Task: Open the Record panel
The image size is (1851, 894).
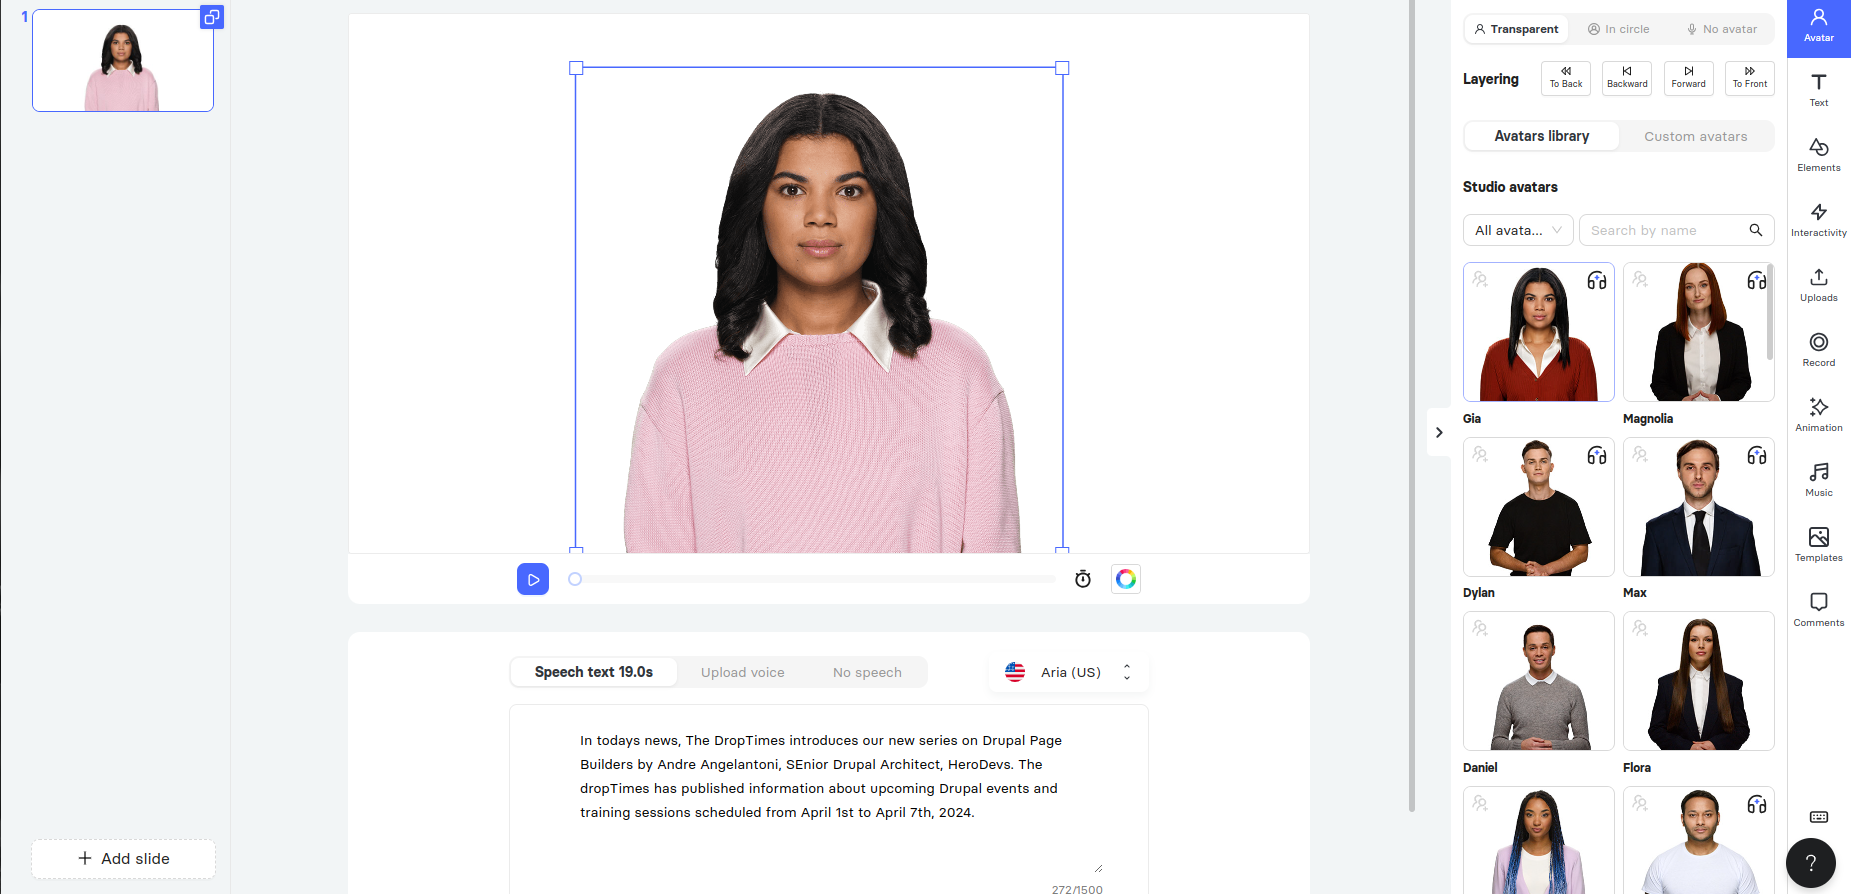Action: [x=1818, y=349]
